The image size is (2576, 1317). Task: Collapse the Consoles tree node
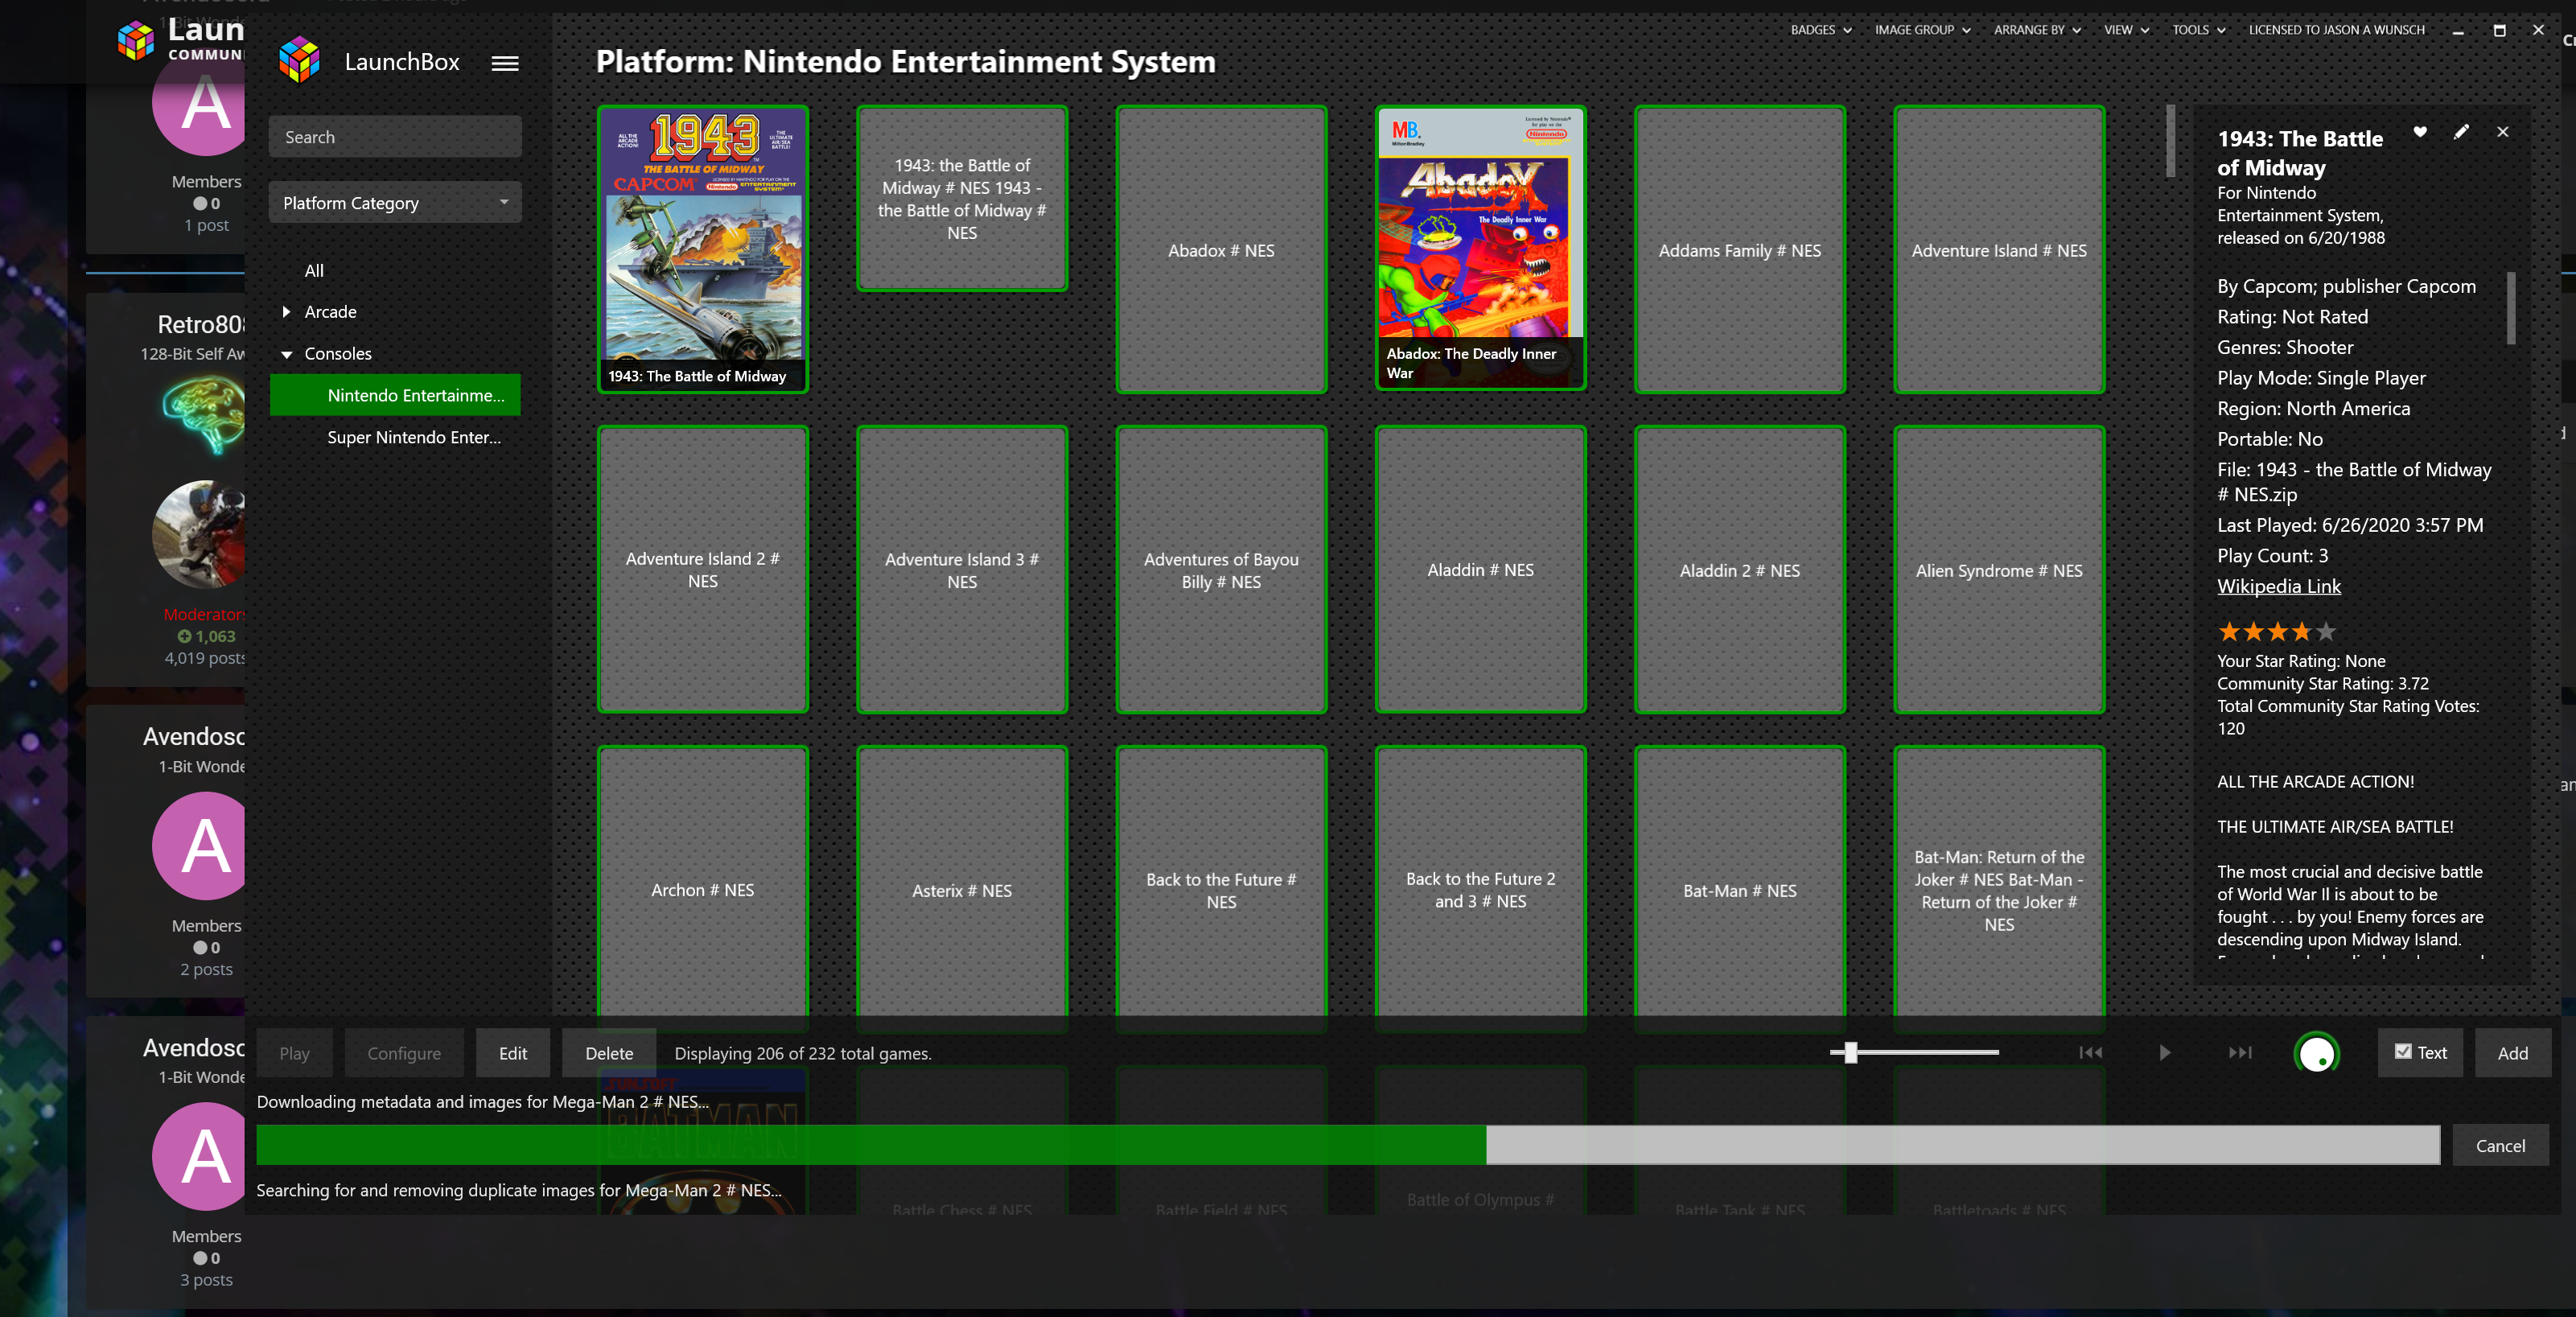click(x=286, y=354)
